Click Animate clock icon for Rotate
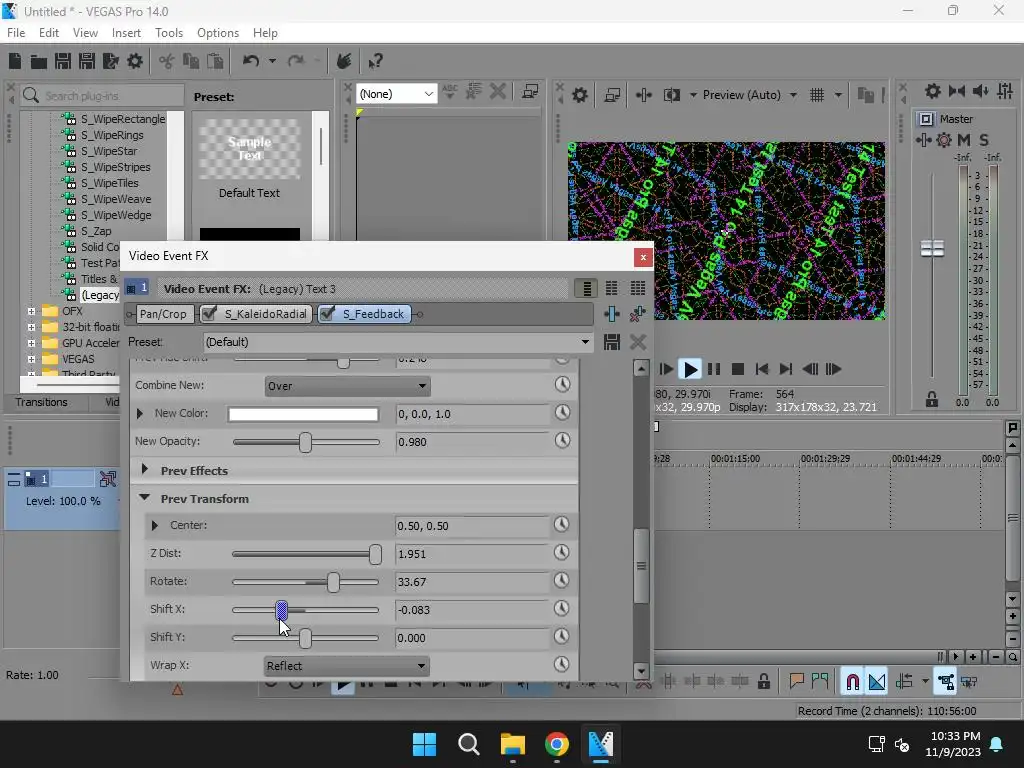1024x768 pixels. coord(562,581)
